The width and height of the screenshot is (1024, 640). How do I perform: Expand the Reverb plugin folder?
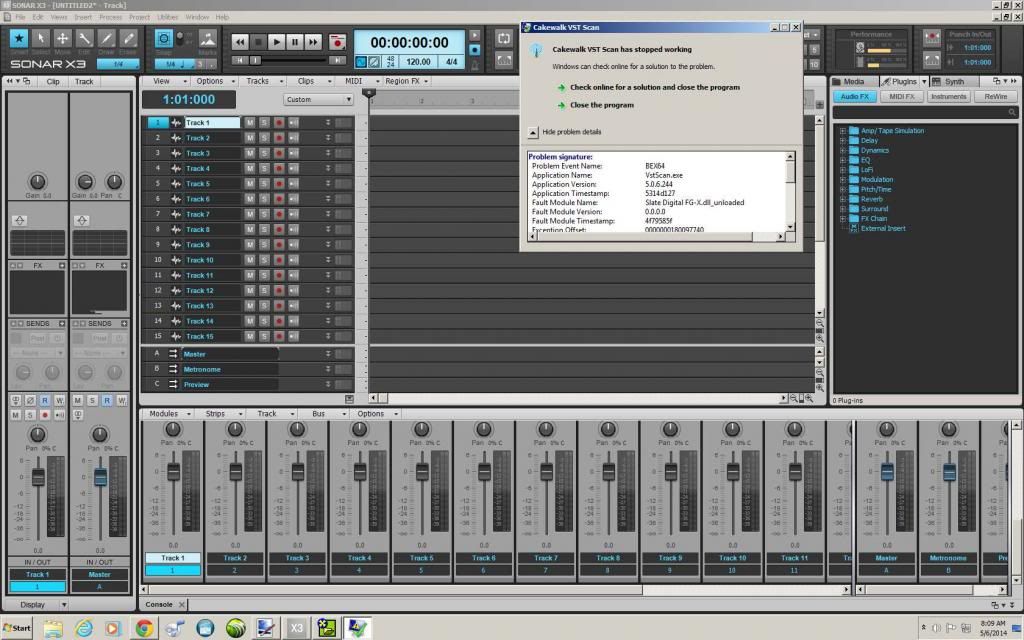[x=843, y=199]
